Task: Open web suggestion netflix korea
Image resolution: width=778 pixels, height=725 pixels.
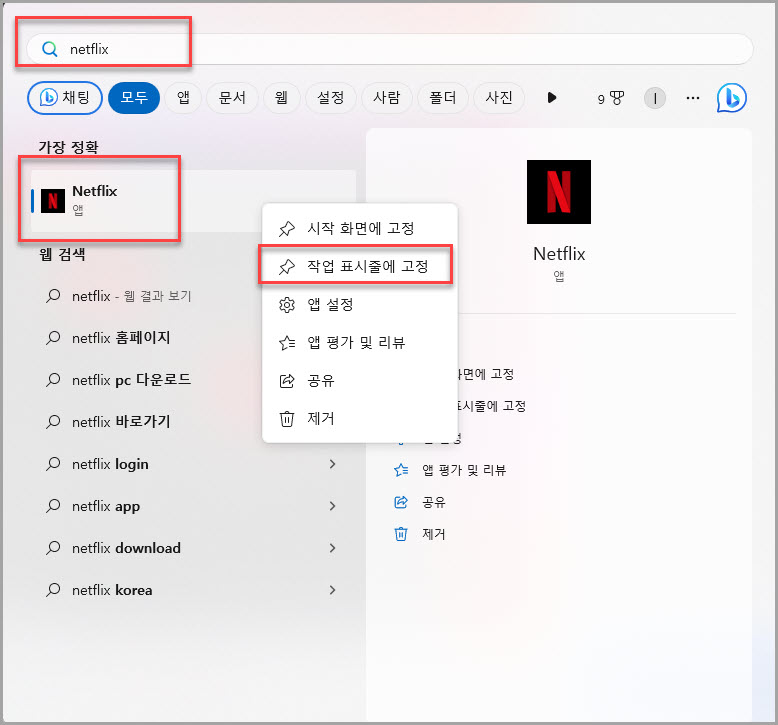Action: [x=194, y=590]
